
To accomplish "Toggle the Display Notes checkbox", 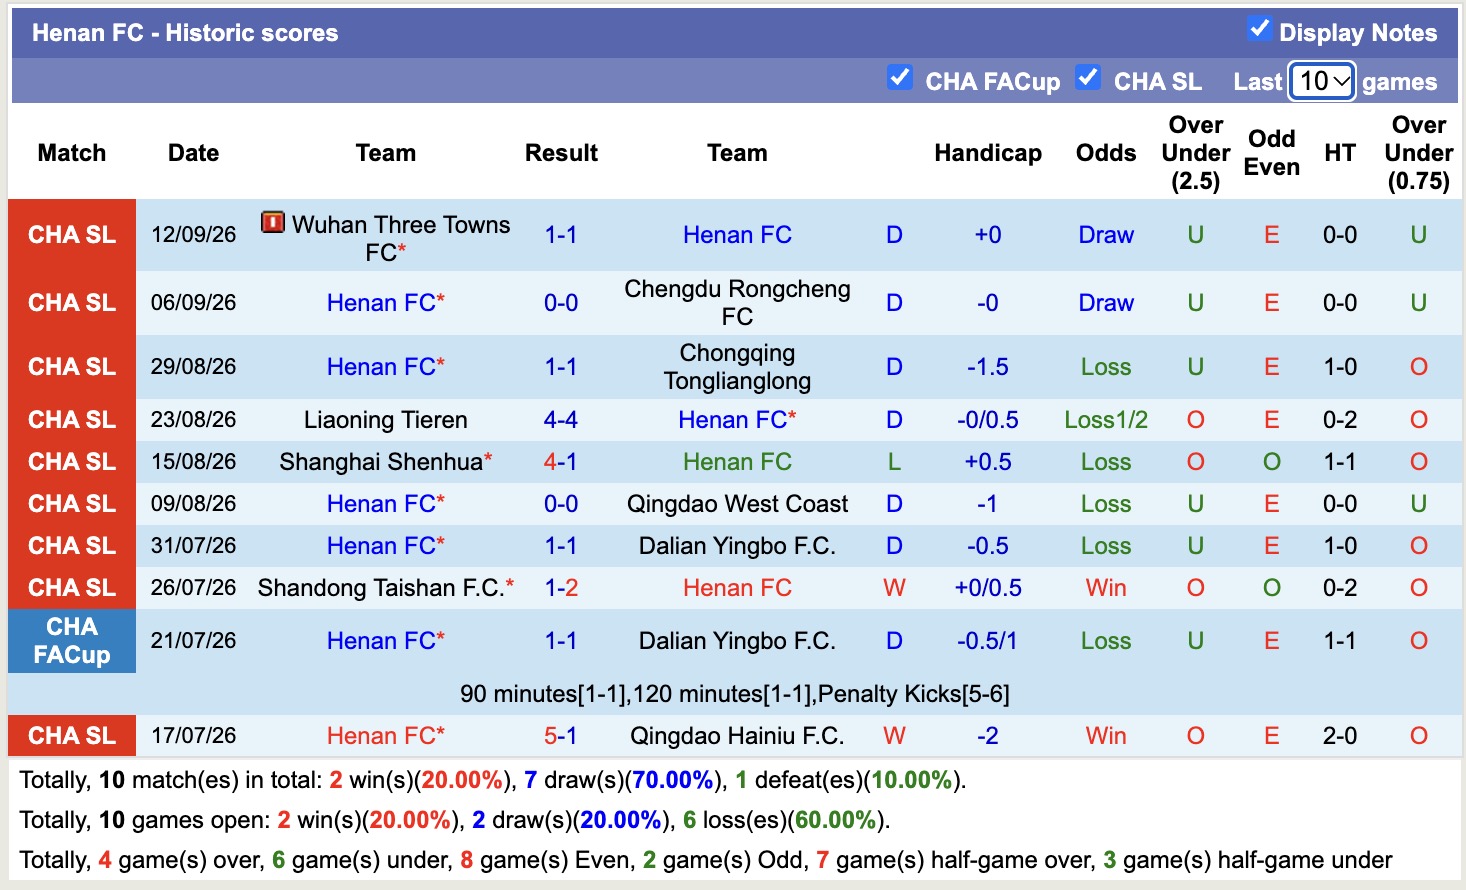I will 1259,29.
